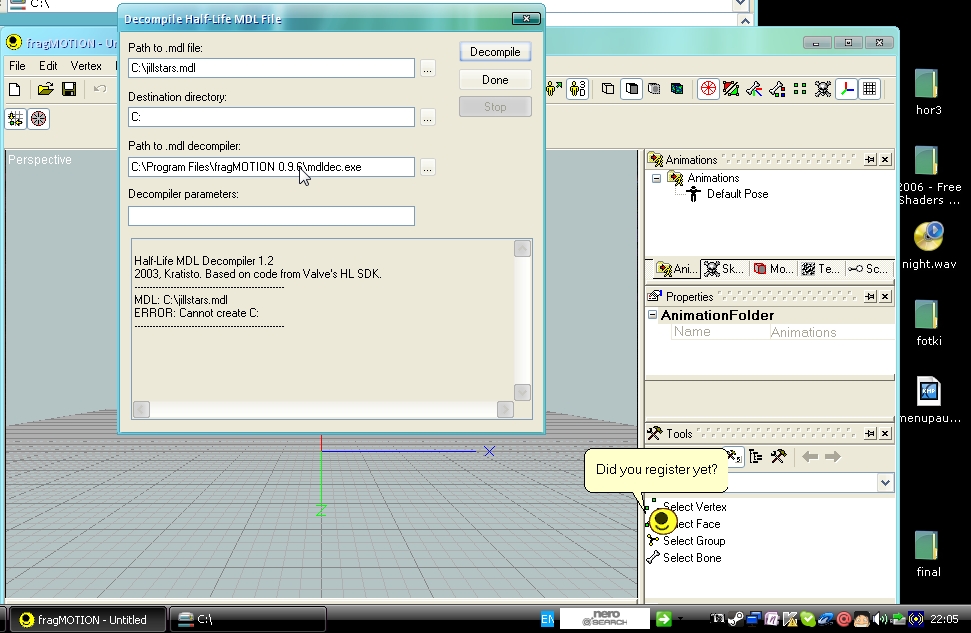Toggle the XYZ axes display button
The image size is (971, 633).
click(x=847, y=89)
